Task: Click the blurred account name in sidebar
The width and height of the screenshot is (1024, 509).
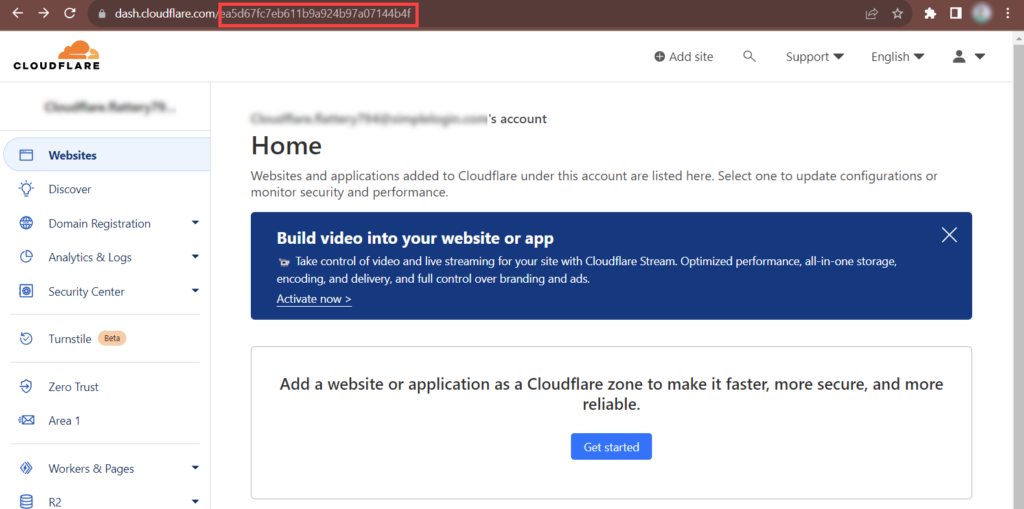Action: (110, 108)
